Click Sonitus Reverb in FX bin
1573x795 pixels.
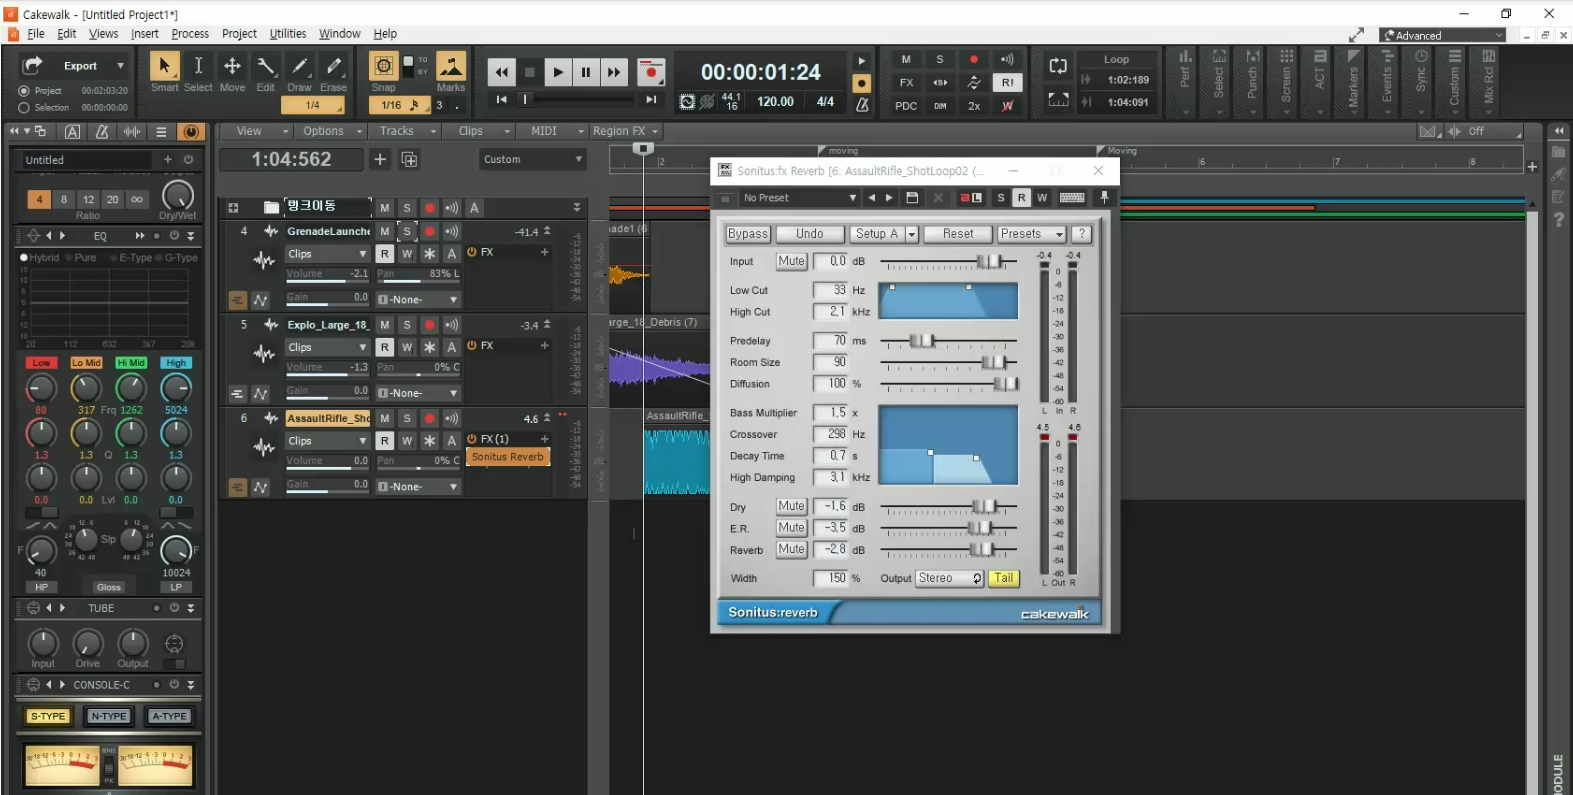click(x=508, y=457)
